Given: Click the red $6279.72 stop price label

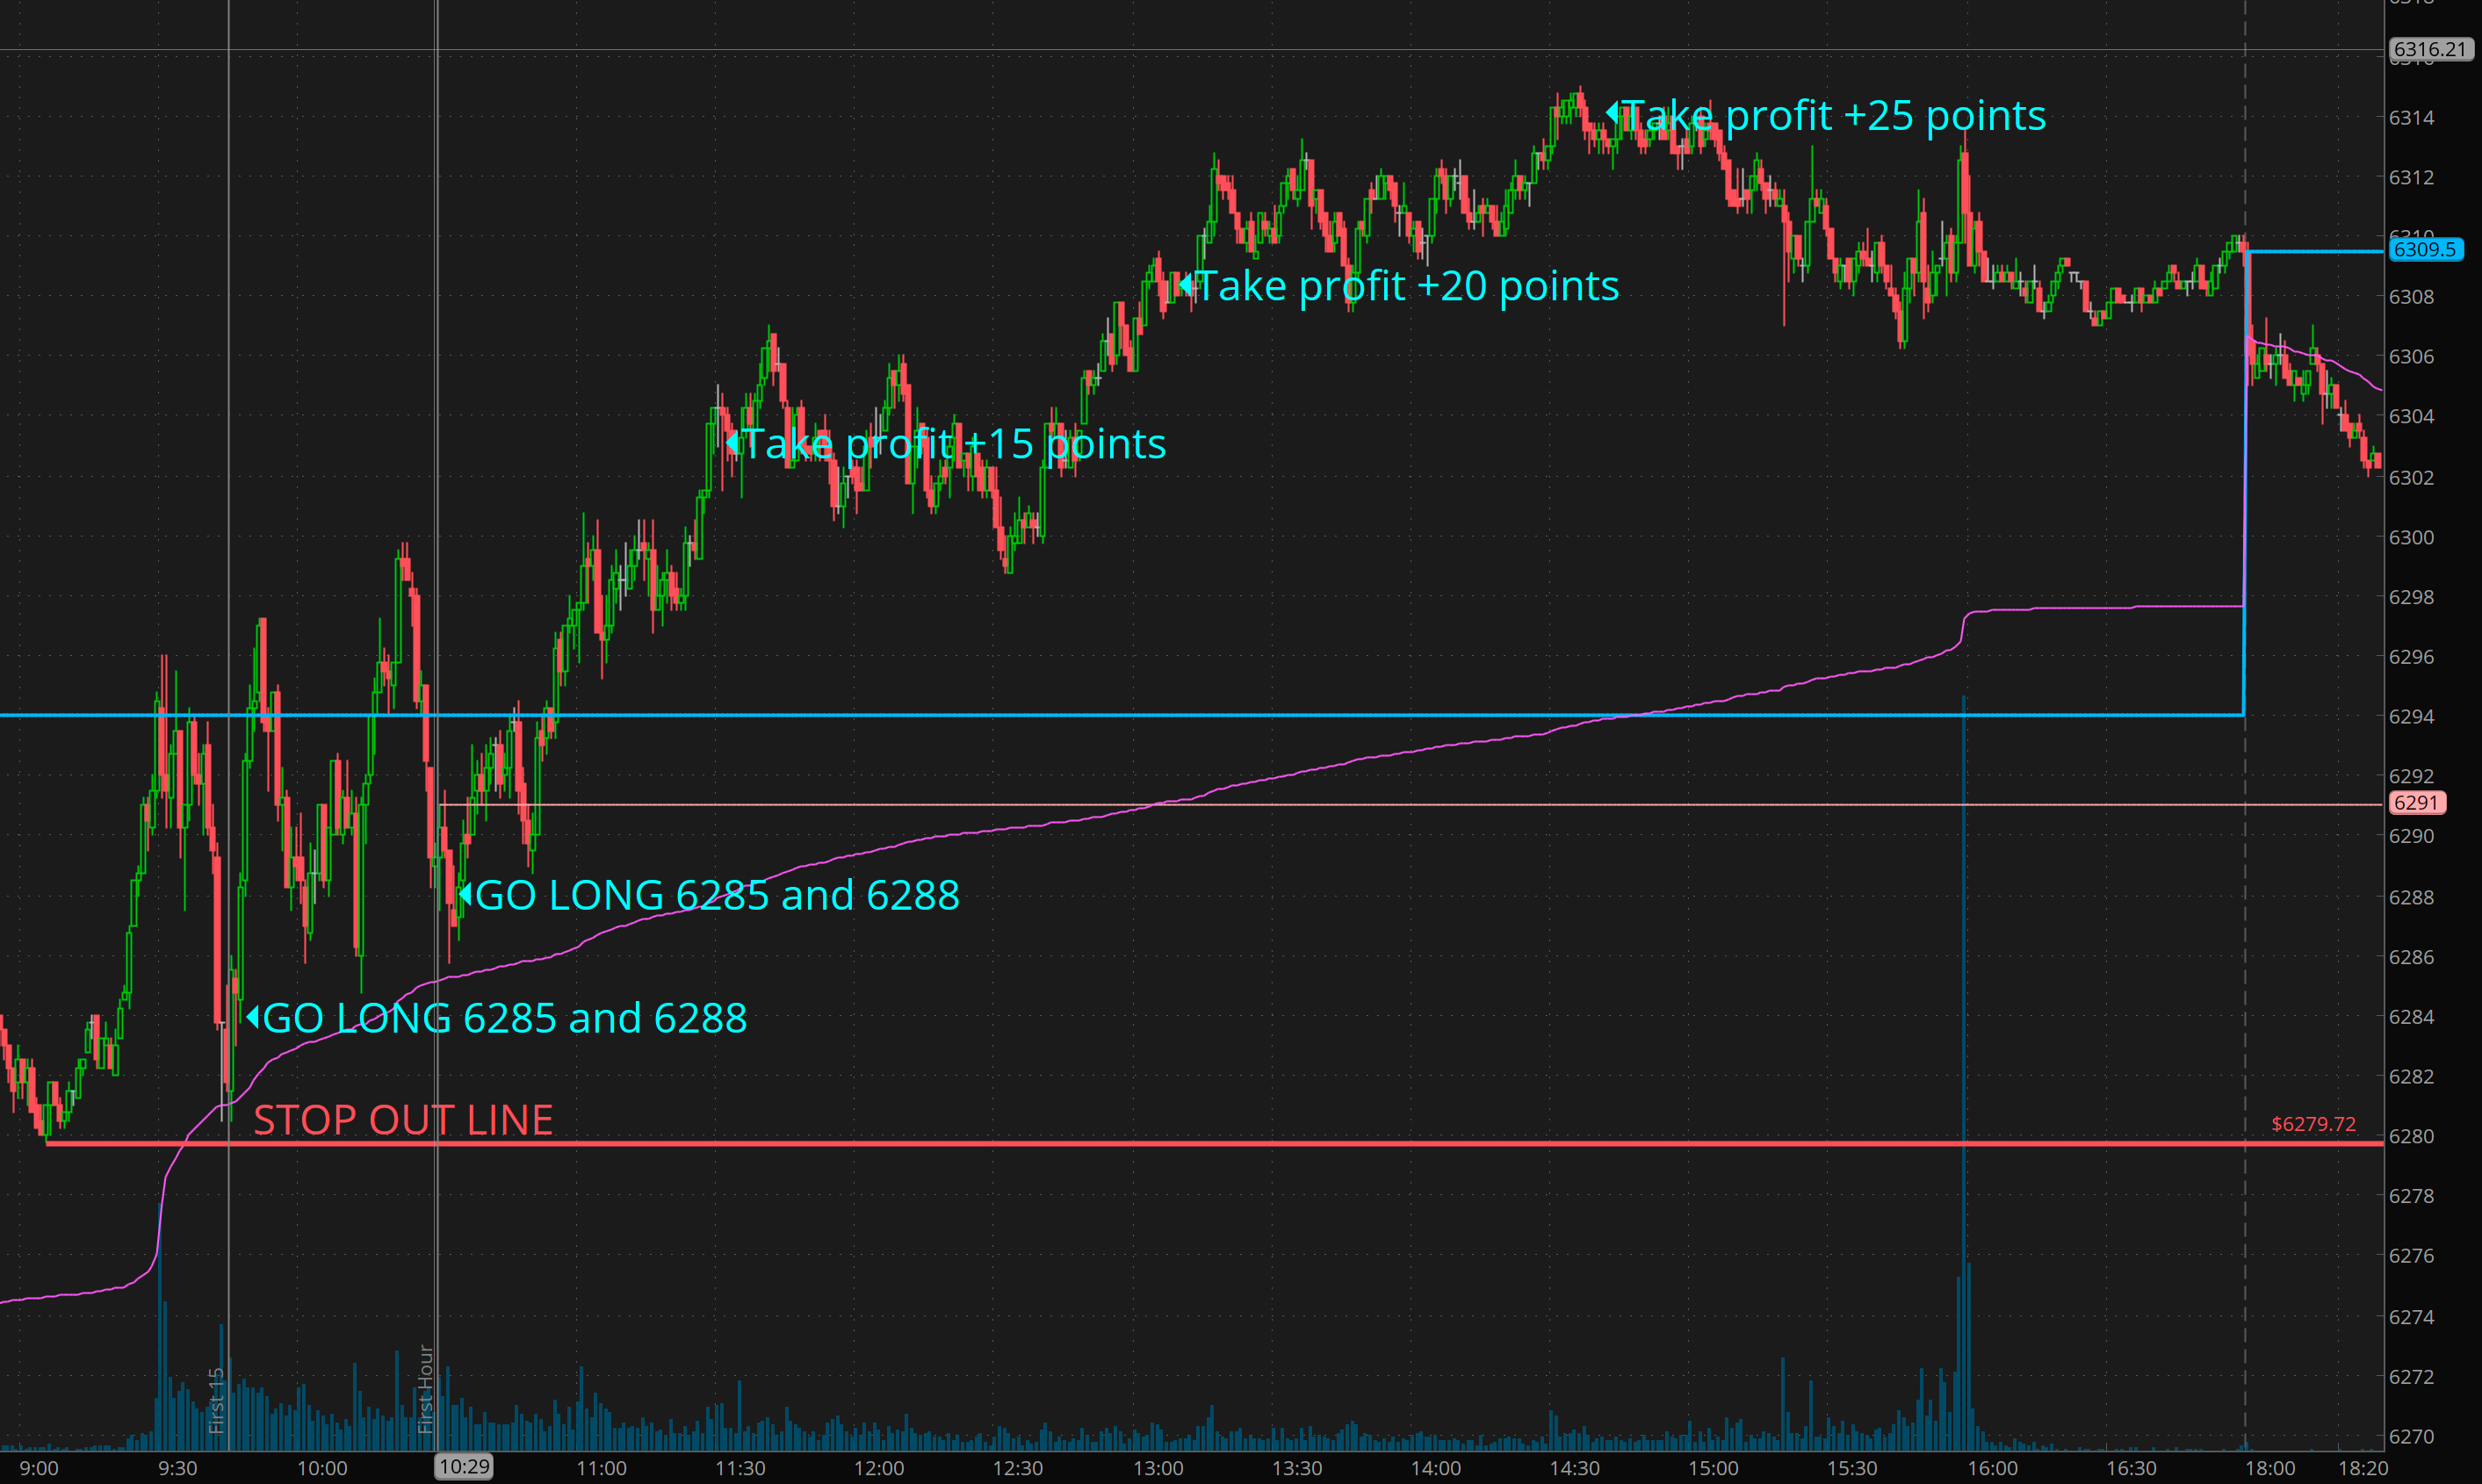Looking at the screenshot, I should pyautogui.click(x=2313, y=1124).
